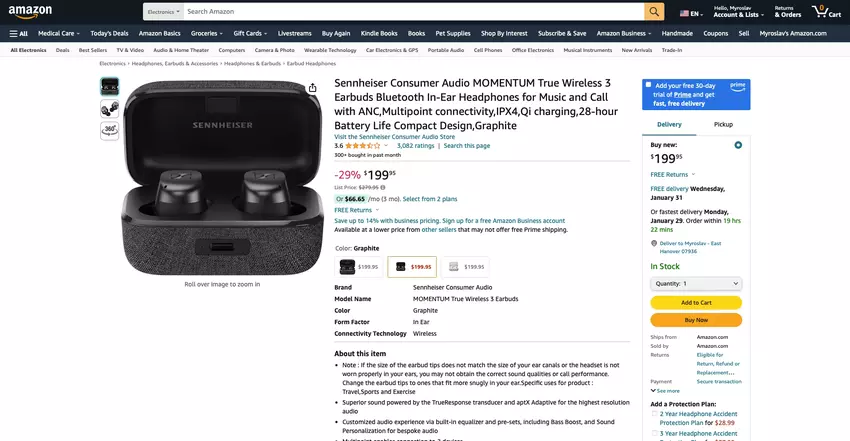The width and height of the screenshot is (850, 441).
Task: Select the Buy new radio button
Action: point(738,145)
